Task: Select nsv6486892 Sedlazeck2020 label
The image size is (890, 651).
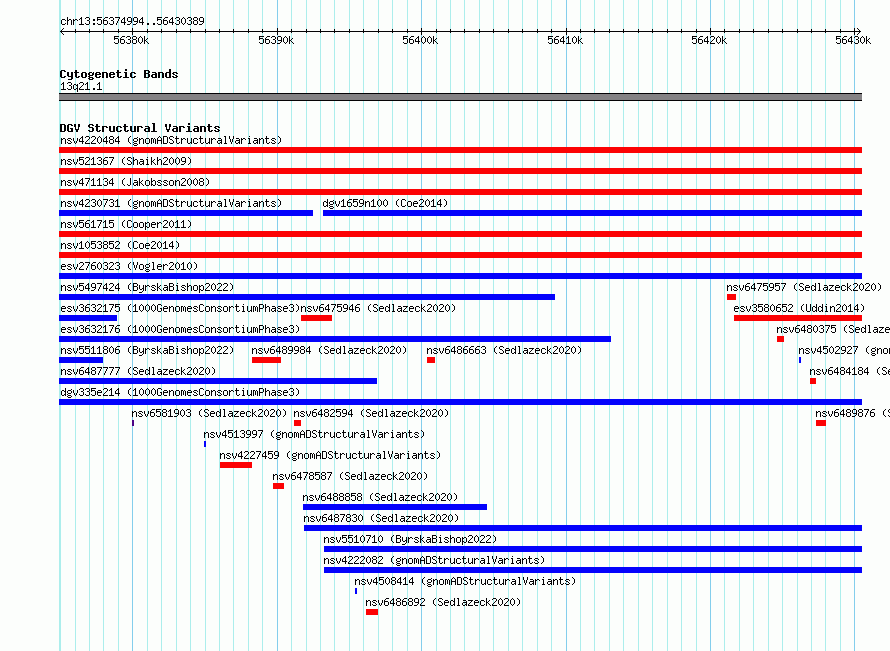Action: 443,602
